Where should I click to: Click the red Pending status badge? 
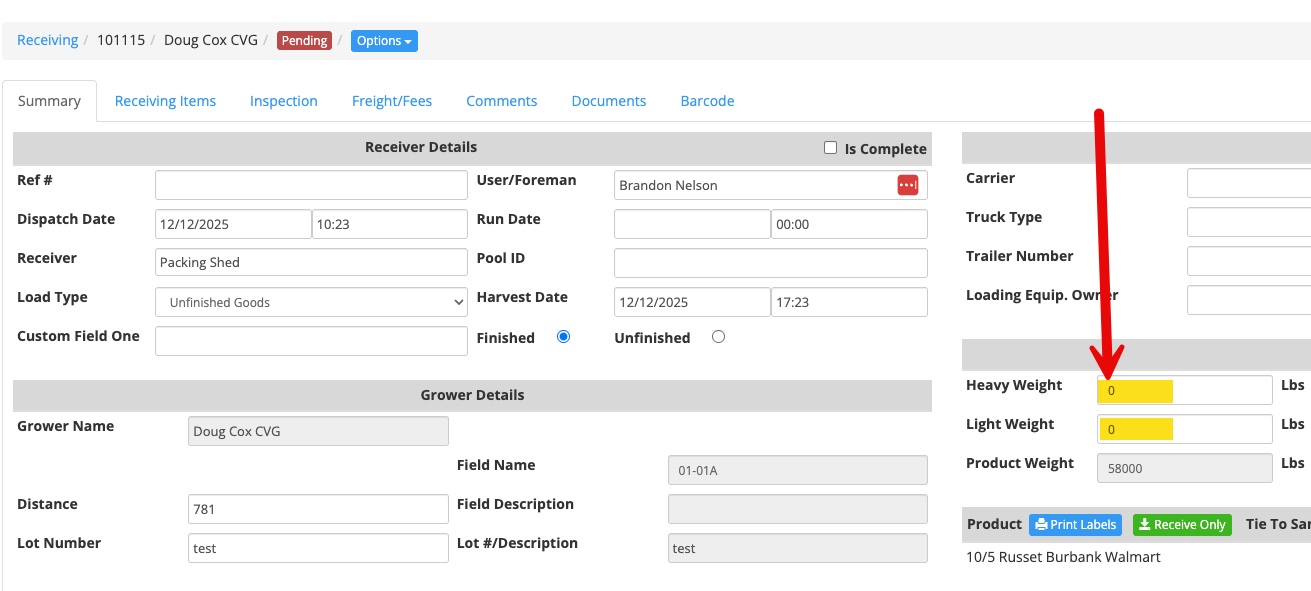click(304, 41)
